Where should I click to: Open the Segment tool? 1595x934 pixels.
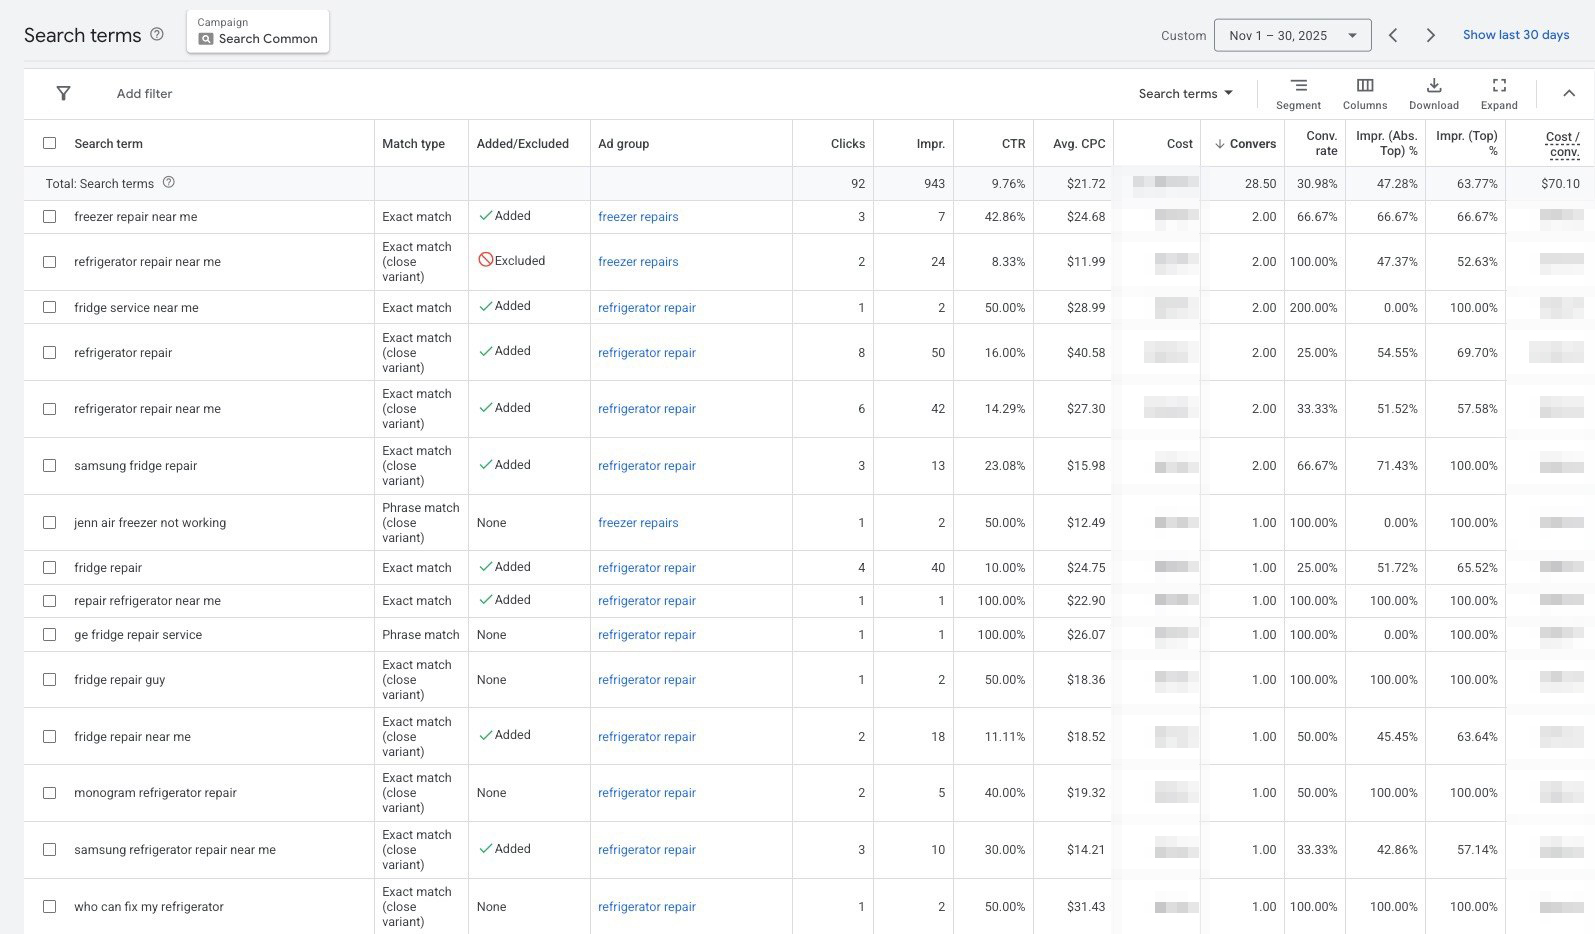[1298, 94]
